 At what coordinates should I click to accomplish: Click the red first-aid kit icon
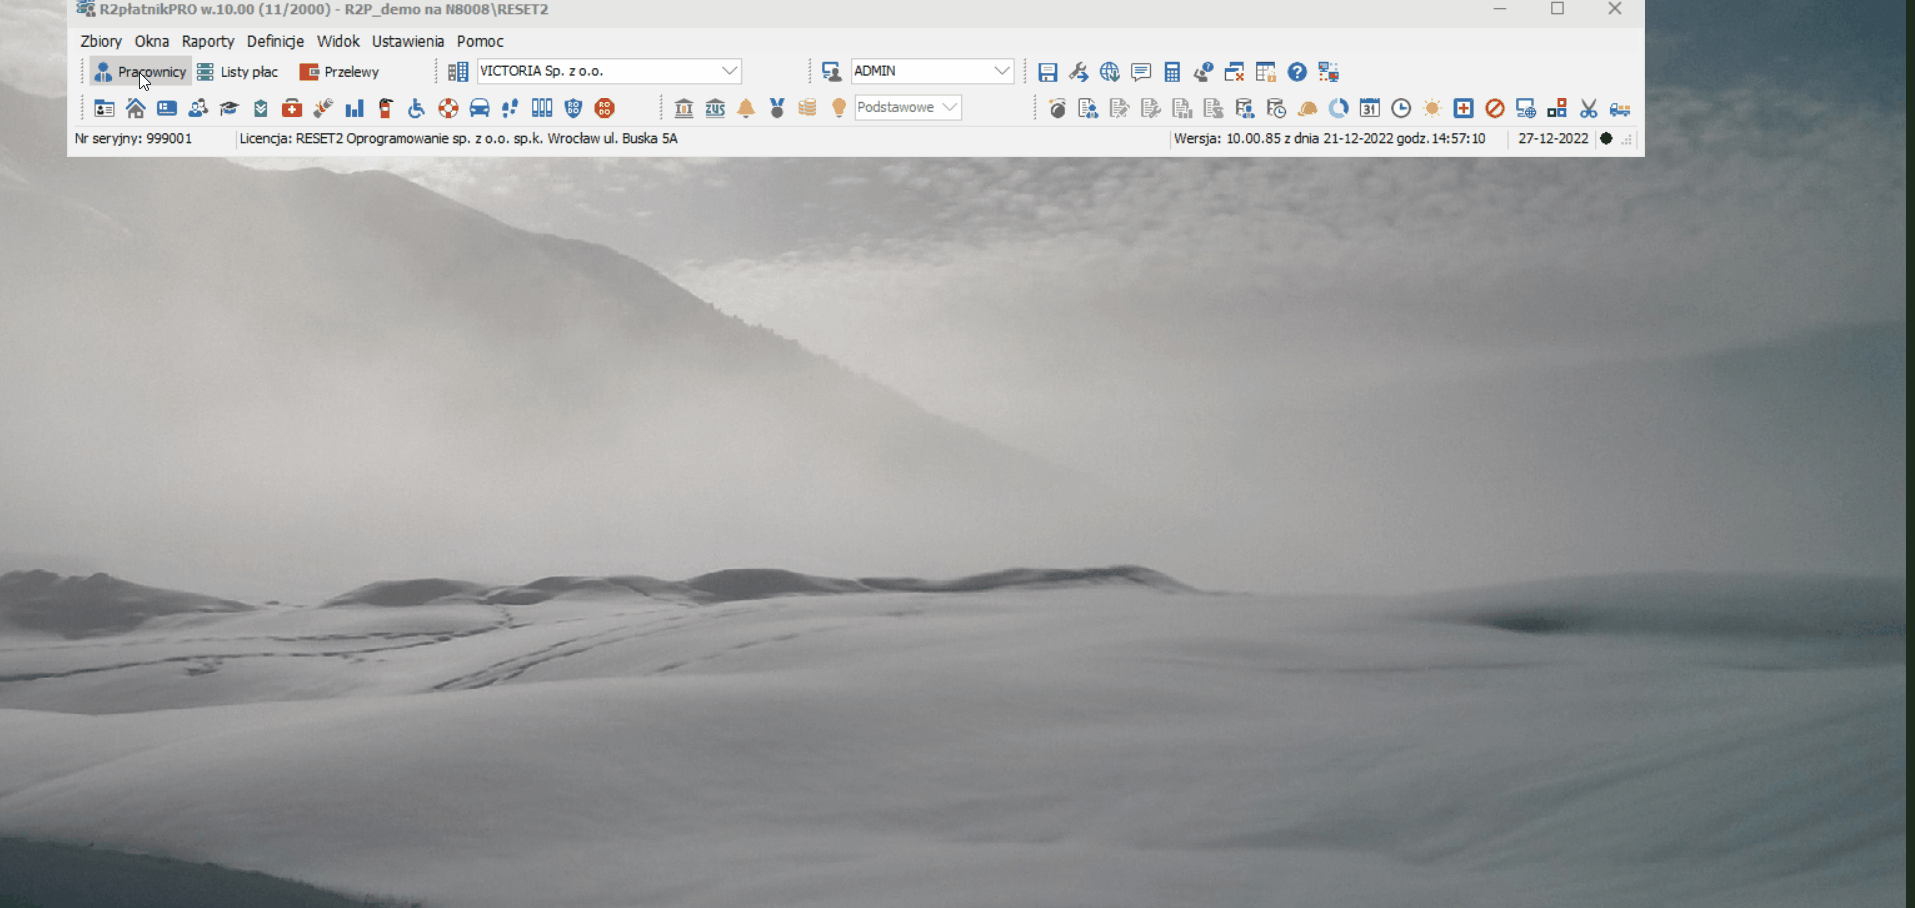tap(292, 108)
